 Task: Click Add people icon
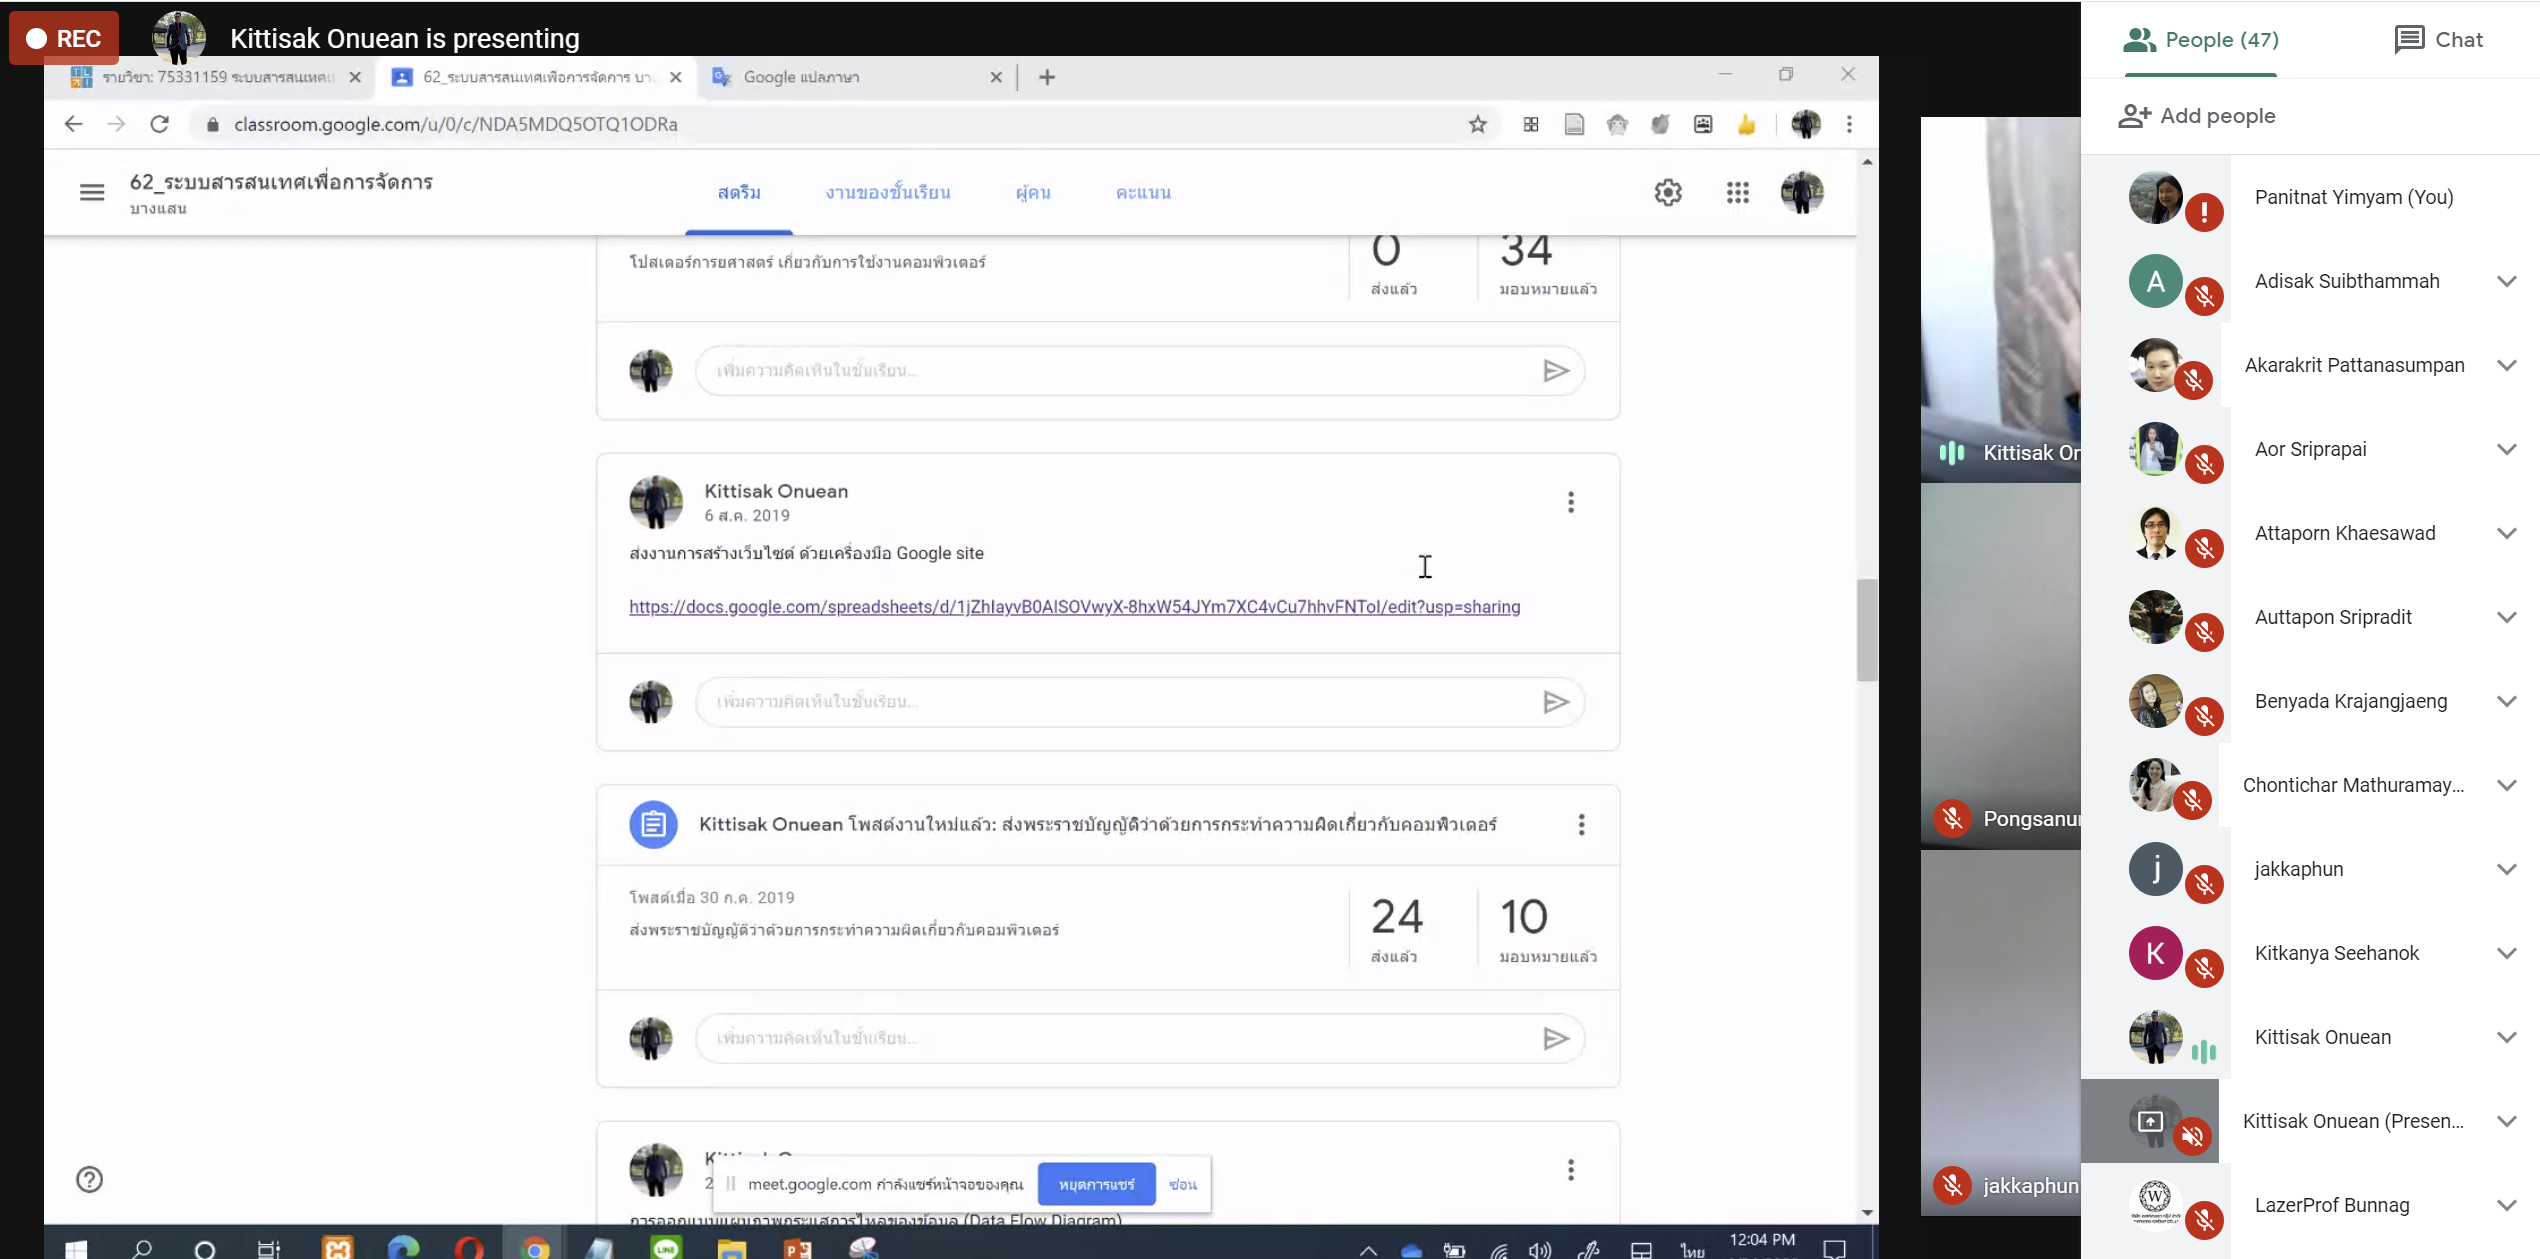coord(2134,116)
